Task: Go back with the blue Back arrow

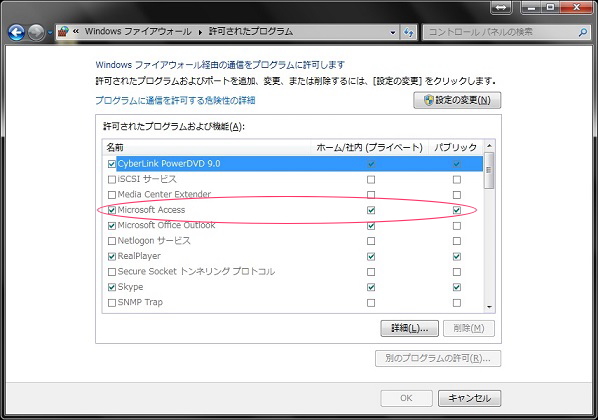Action: (x=16, y=32)
